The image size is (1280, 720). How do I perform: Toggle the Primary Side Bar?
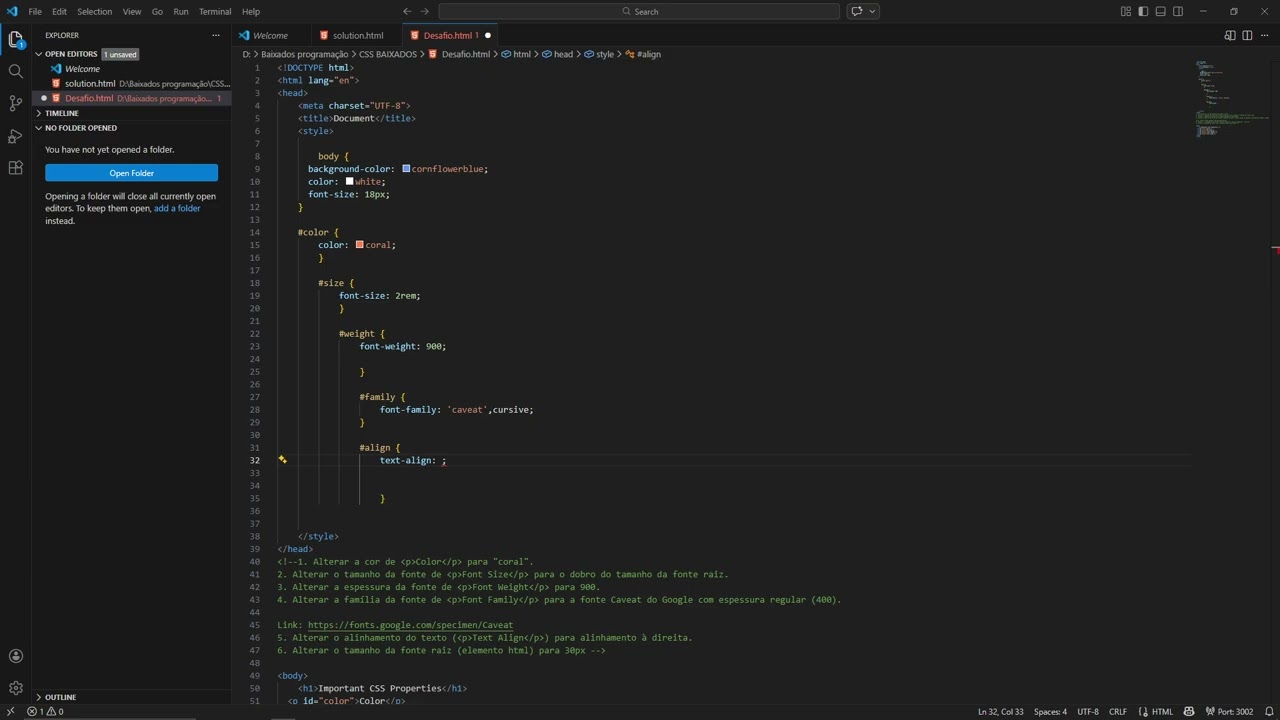point(1144,11)
